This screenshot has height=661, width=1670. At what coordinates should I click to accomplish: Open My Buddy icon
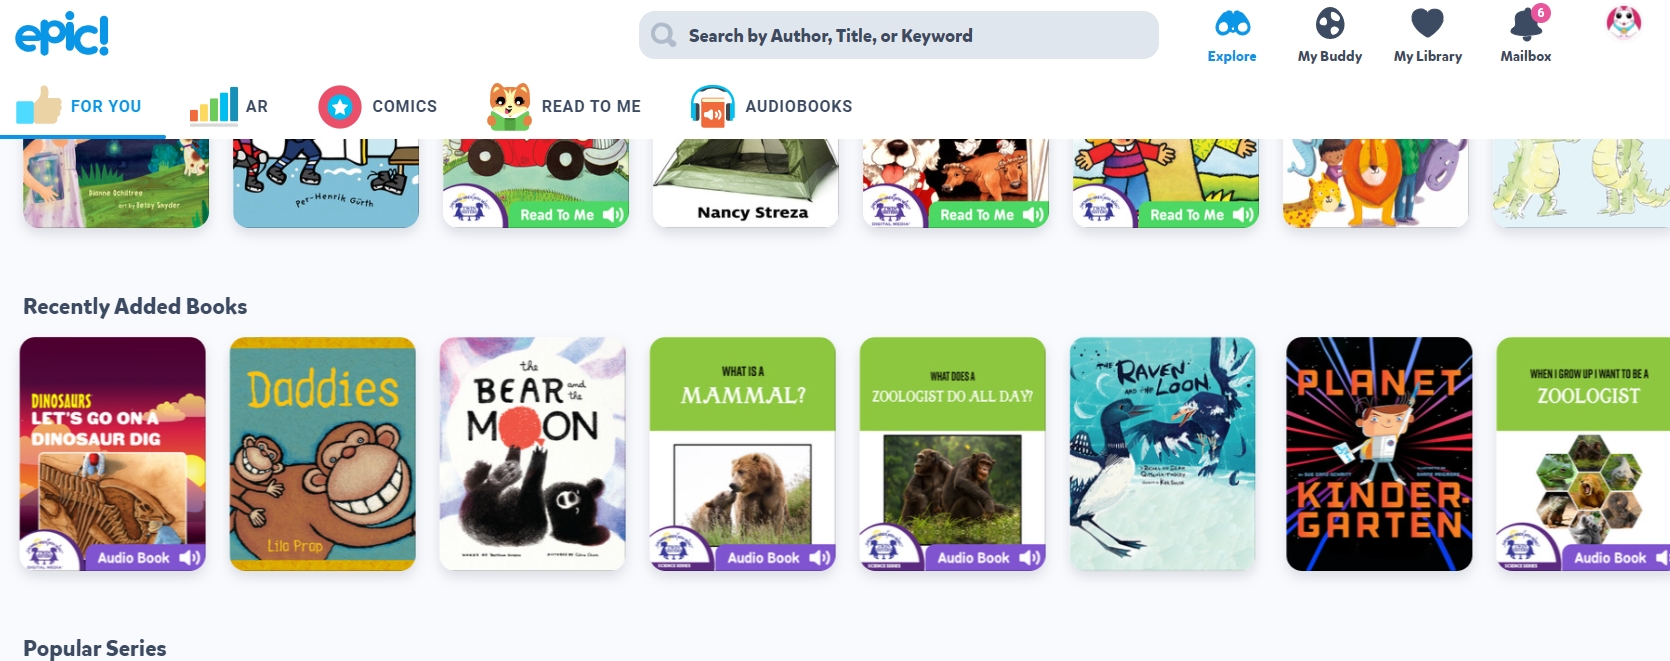[x=1330, y=23]
